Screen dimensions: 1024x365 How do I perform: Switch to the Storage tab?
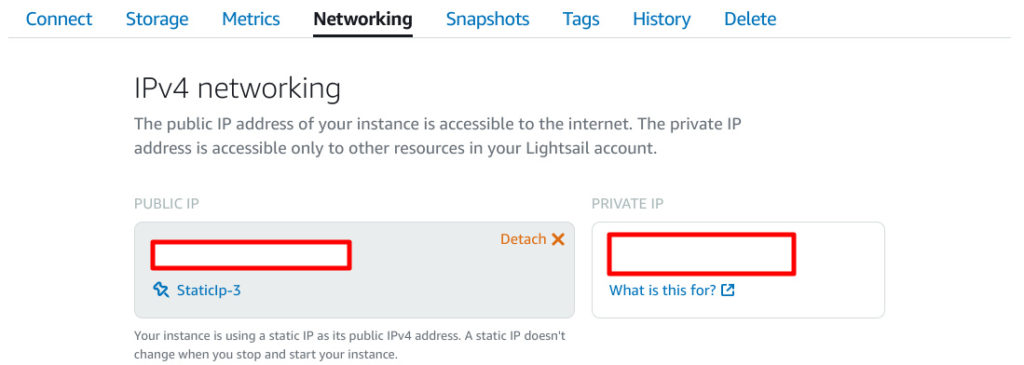point(157,19)
